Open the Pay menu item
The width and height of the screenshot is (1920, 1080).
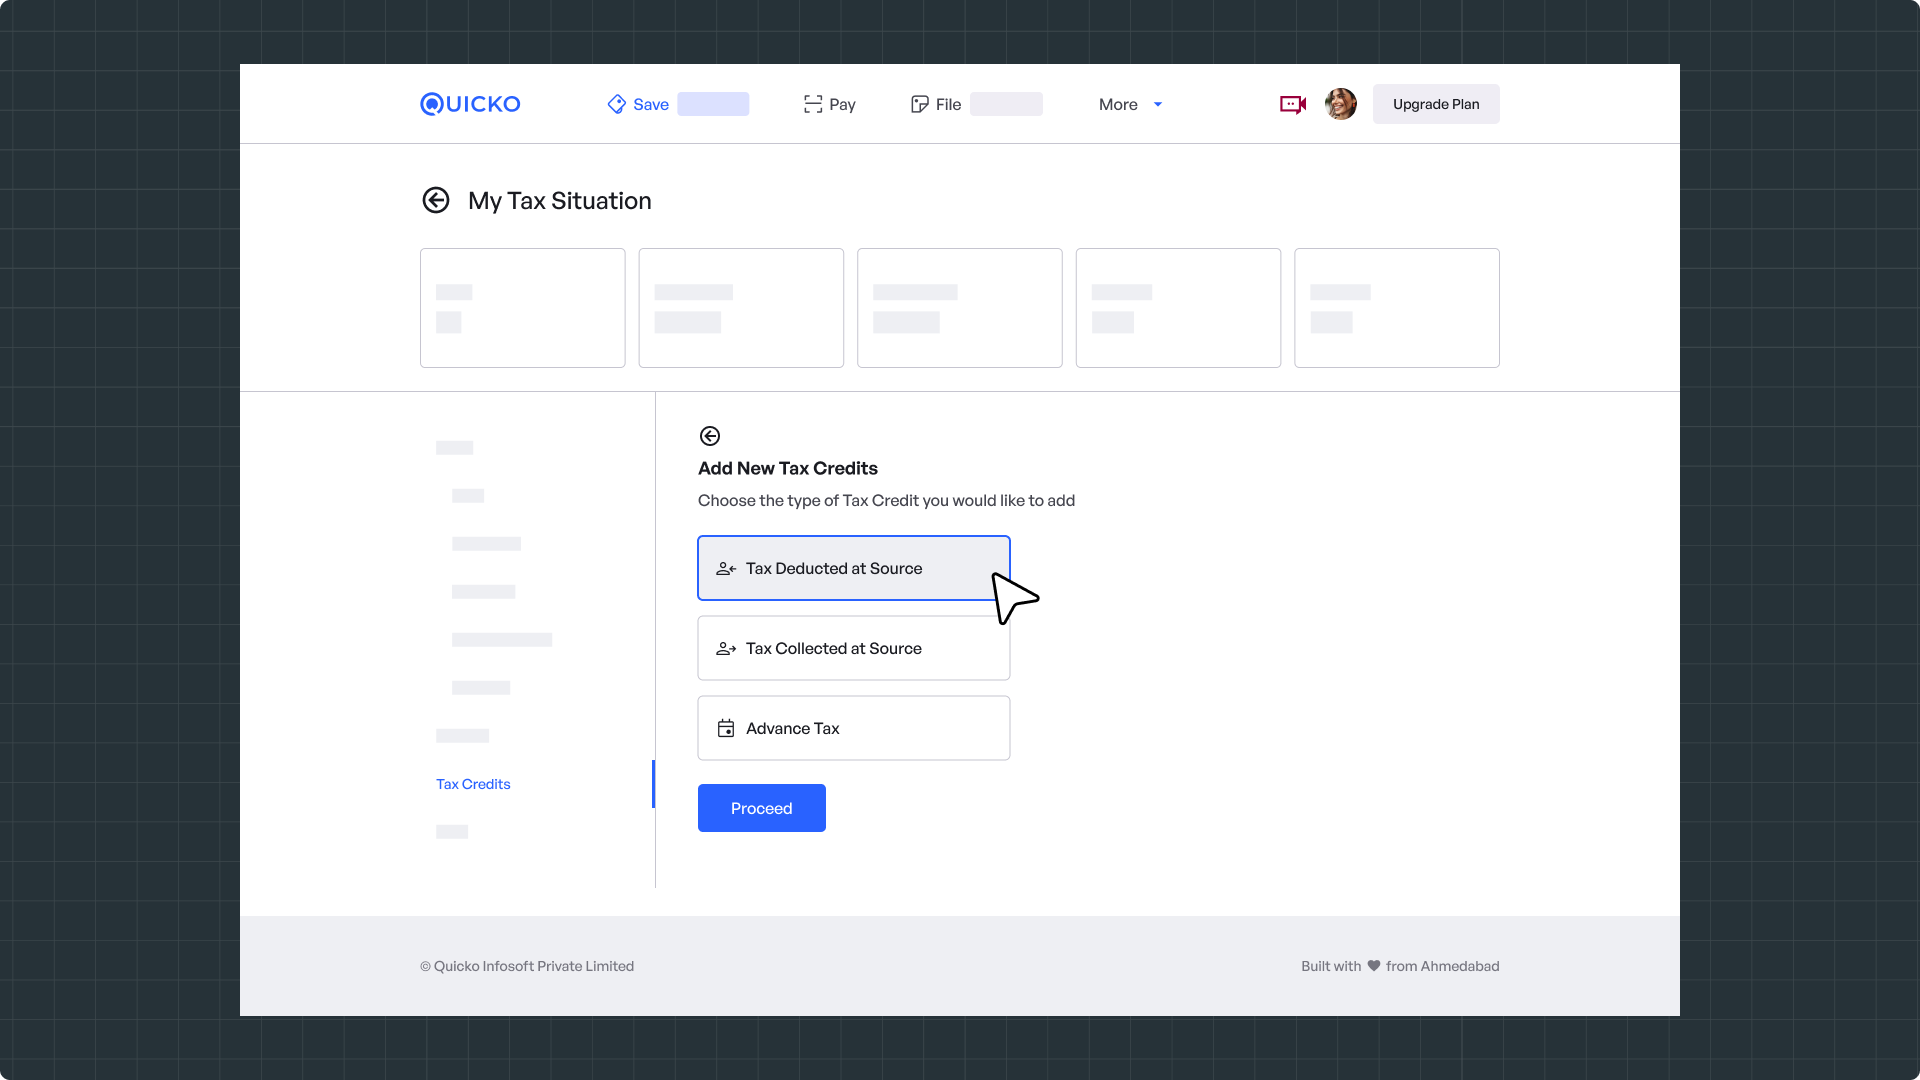tap(829, 104)
